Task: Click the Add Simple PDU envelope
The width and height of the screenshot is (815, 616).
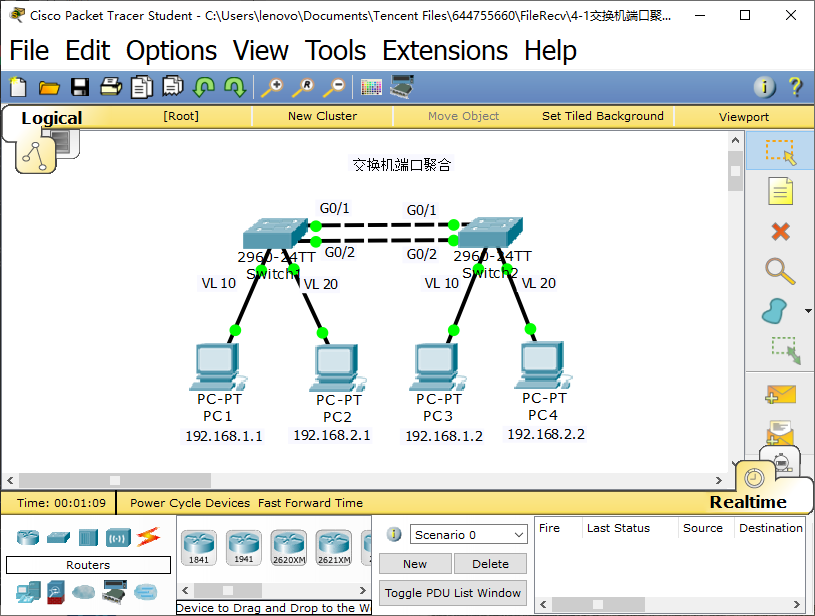Action: (780, 394)
